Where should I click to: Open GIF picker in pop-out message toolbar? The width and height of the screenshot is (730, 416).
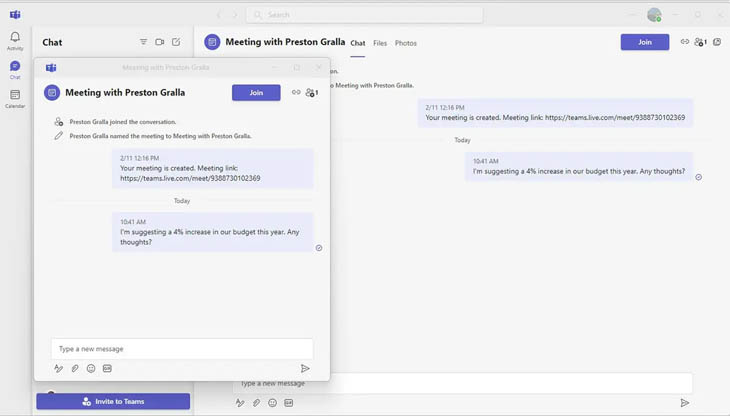pos(107,368)
